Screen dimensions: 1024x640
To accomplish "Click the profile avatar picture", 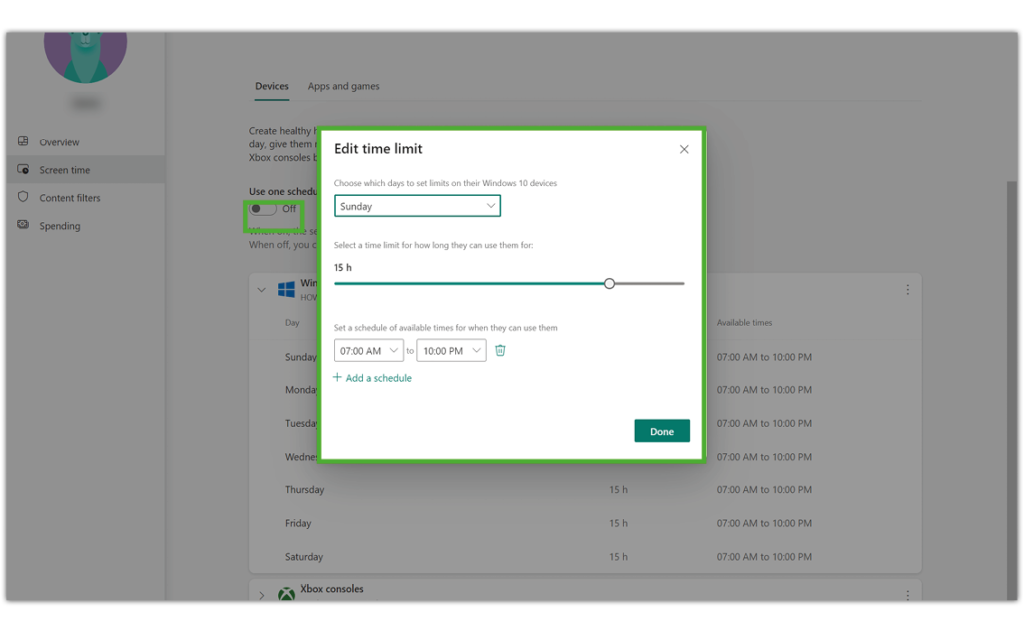I will 86,52.
